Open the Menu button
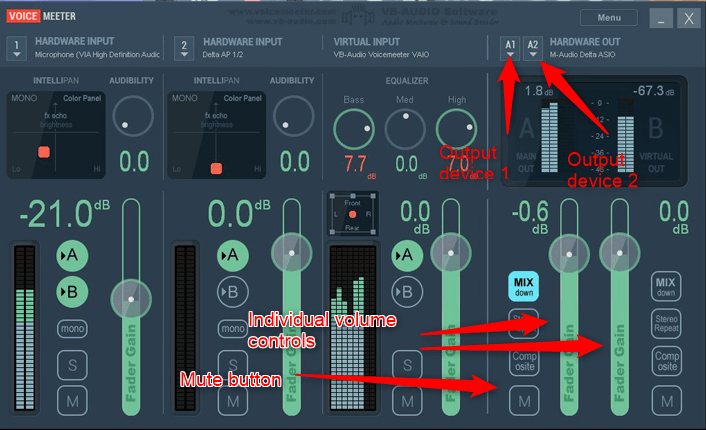Screen dimensions: 706x430 pos(609,18)
